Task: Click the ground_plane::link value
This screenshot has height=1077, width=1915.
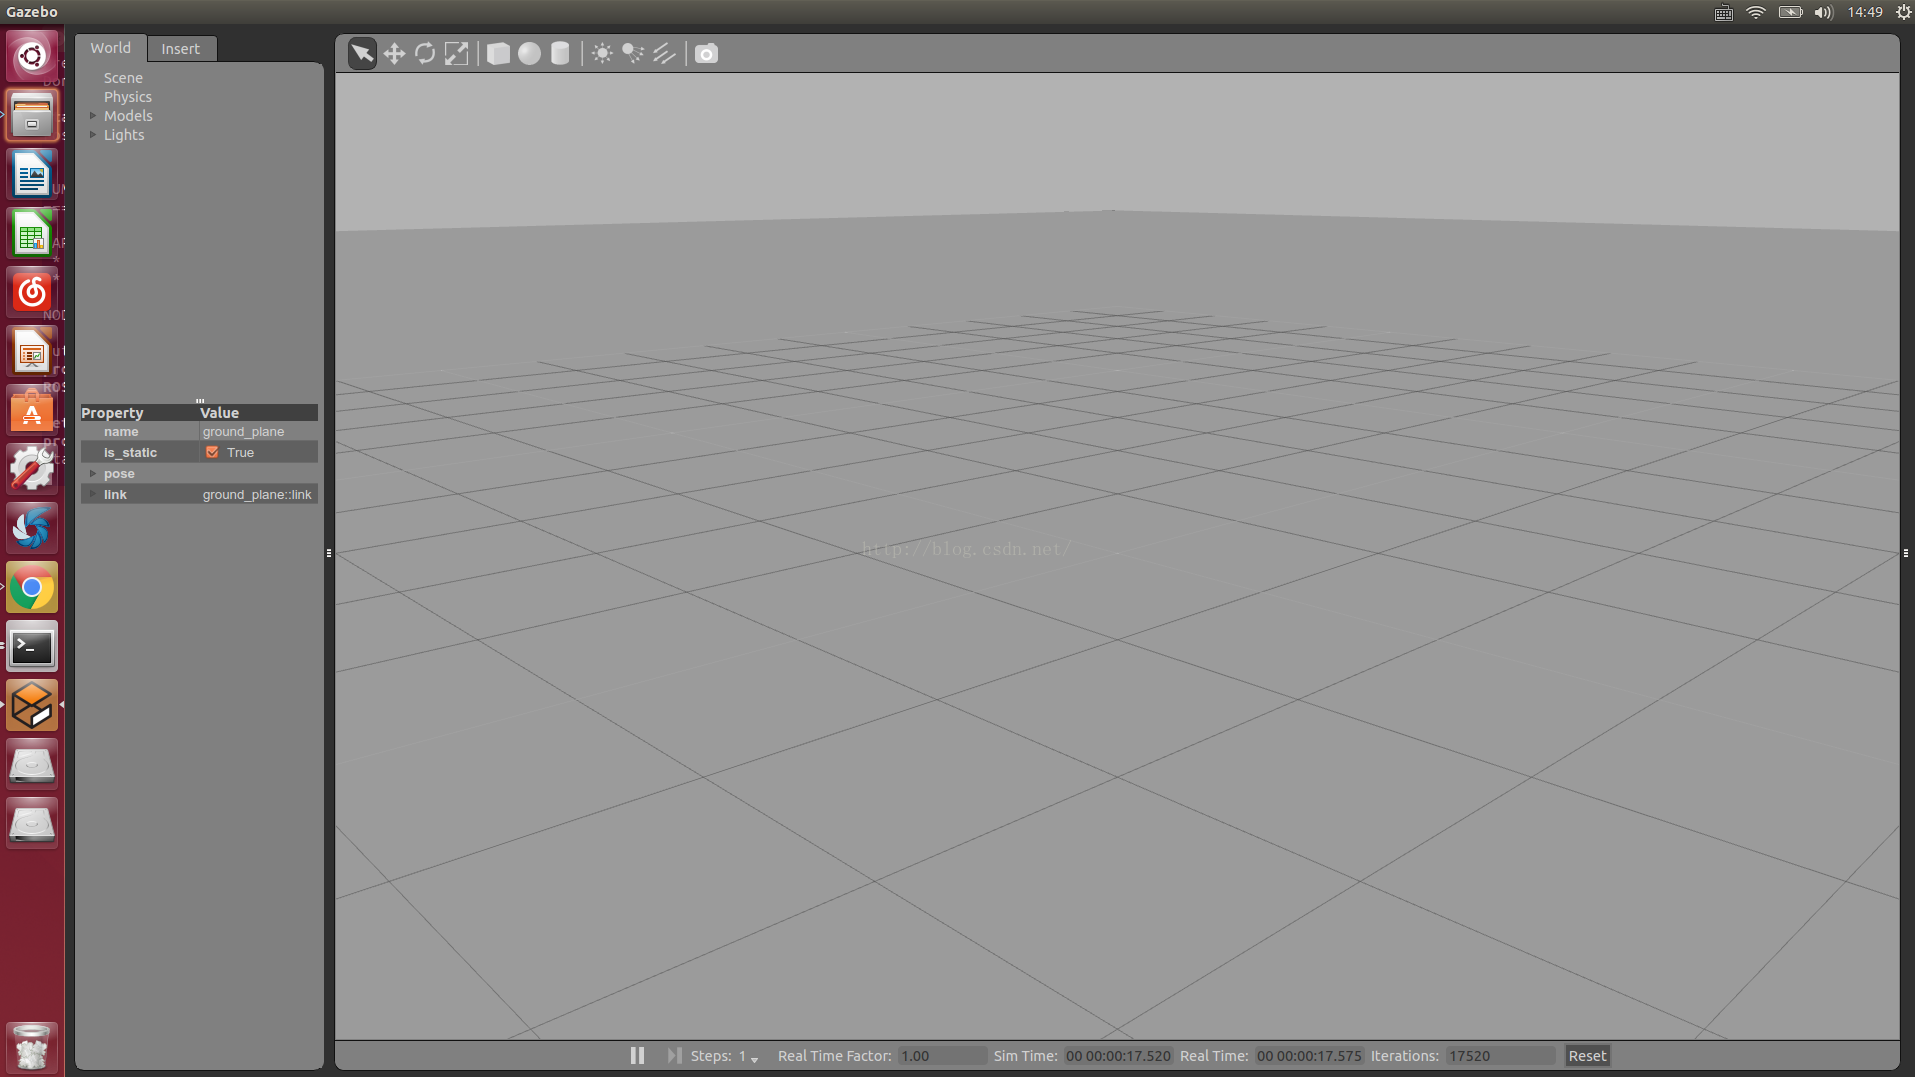Action: [257, 495]
